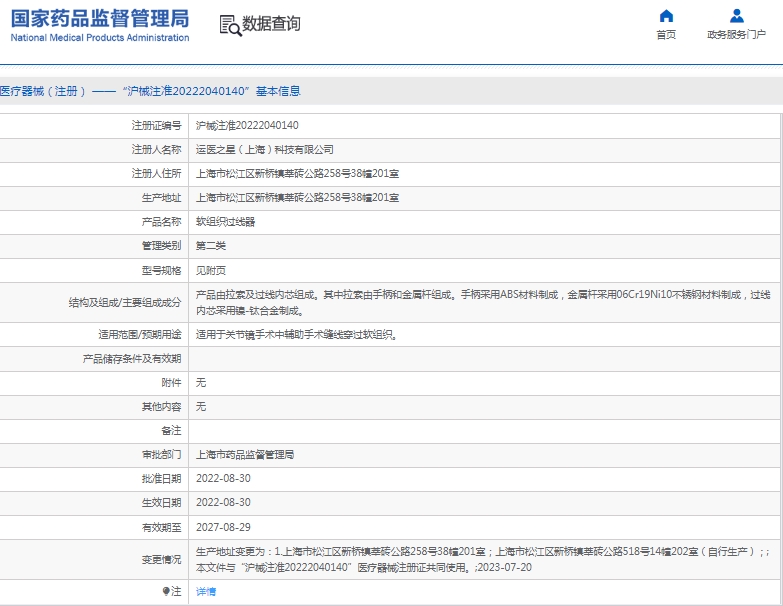The image size is (783, 606).
Task: Click the 管理类别 label
Action: (x=161, y=245)
